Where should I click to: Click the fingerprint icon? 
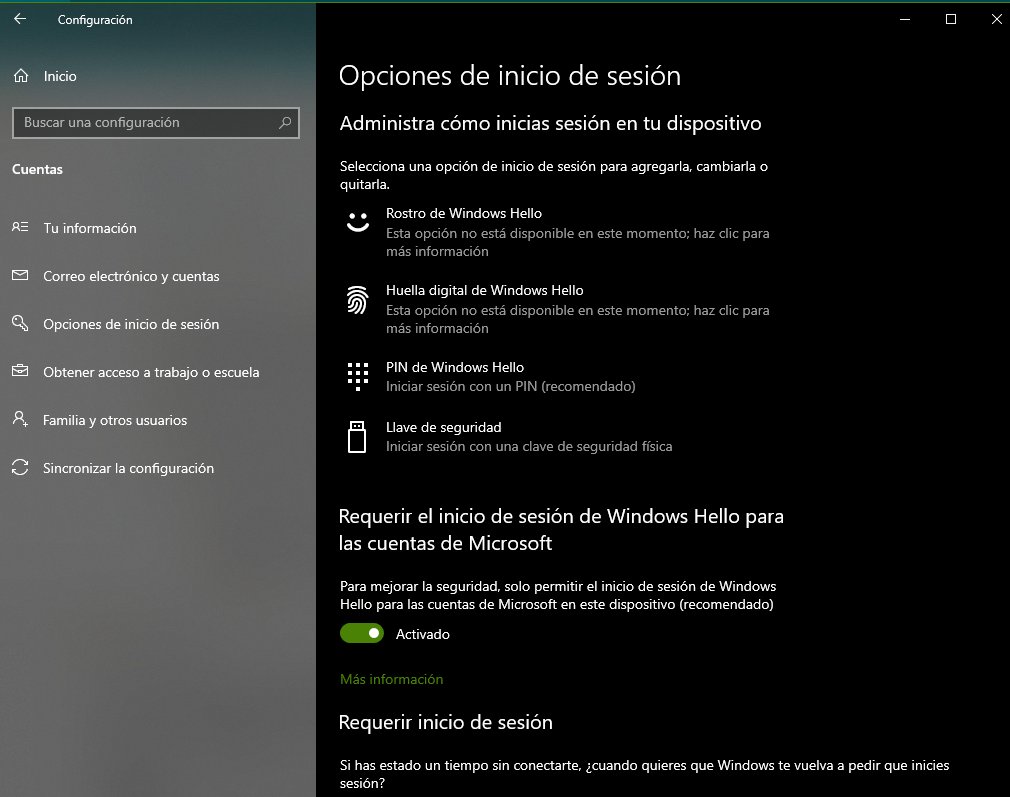point(357,300)
